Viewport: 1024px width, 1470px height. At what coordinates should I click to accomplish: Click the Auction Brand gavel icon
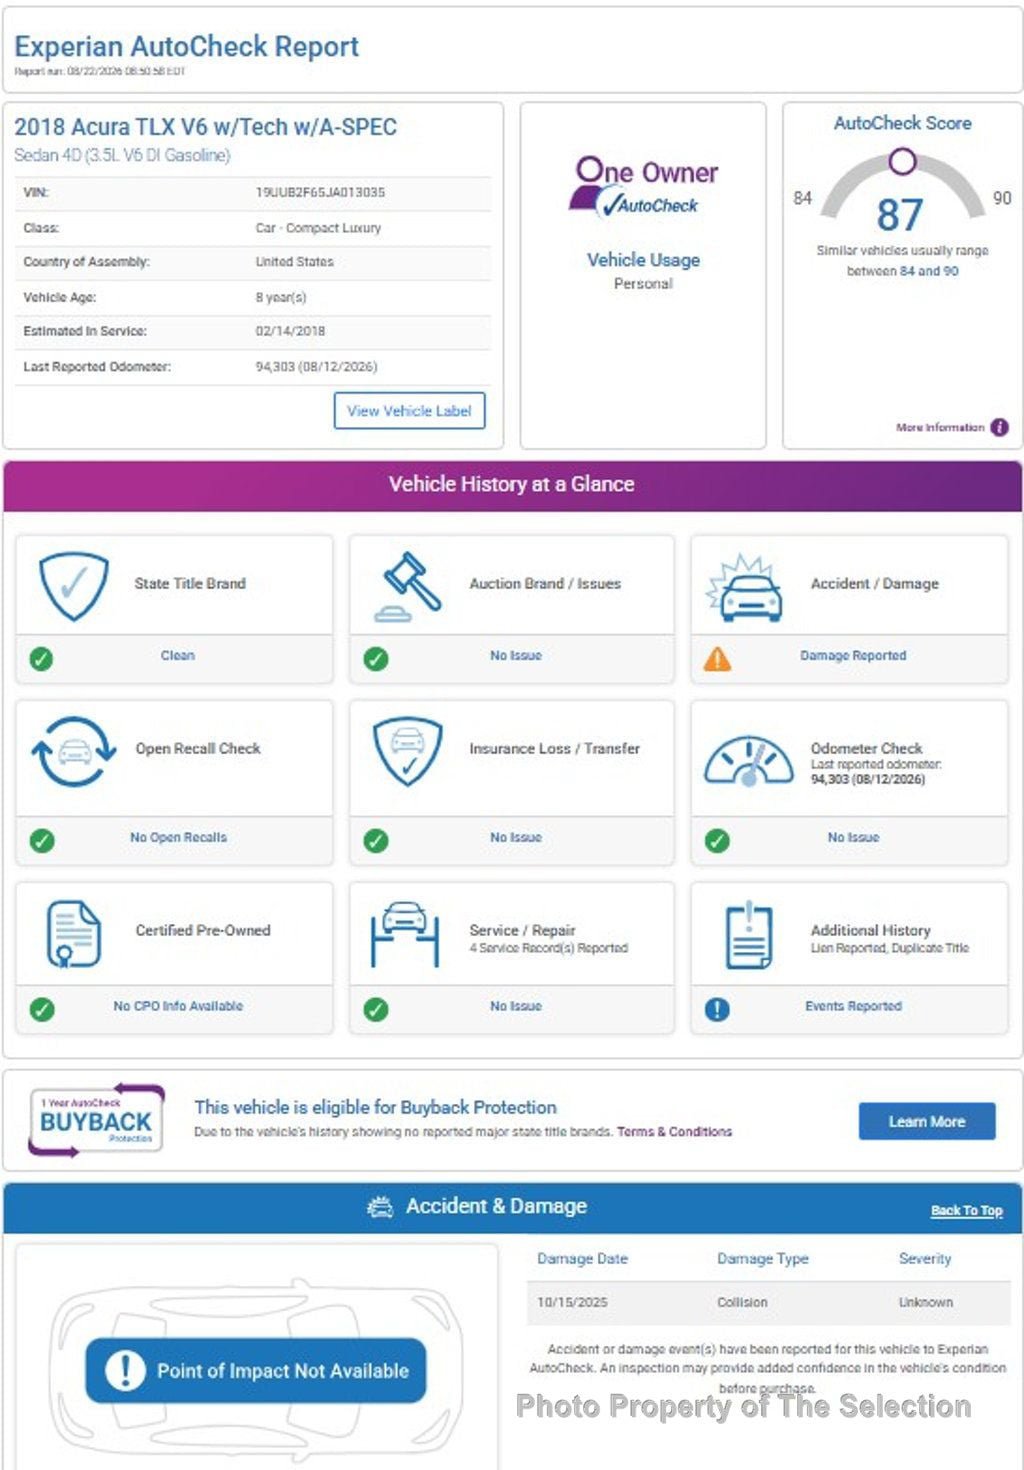(x=408, y=586)
